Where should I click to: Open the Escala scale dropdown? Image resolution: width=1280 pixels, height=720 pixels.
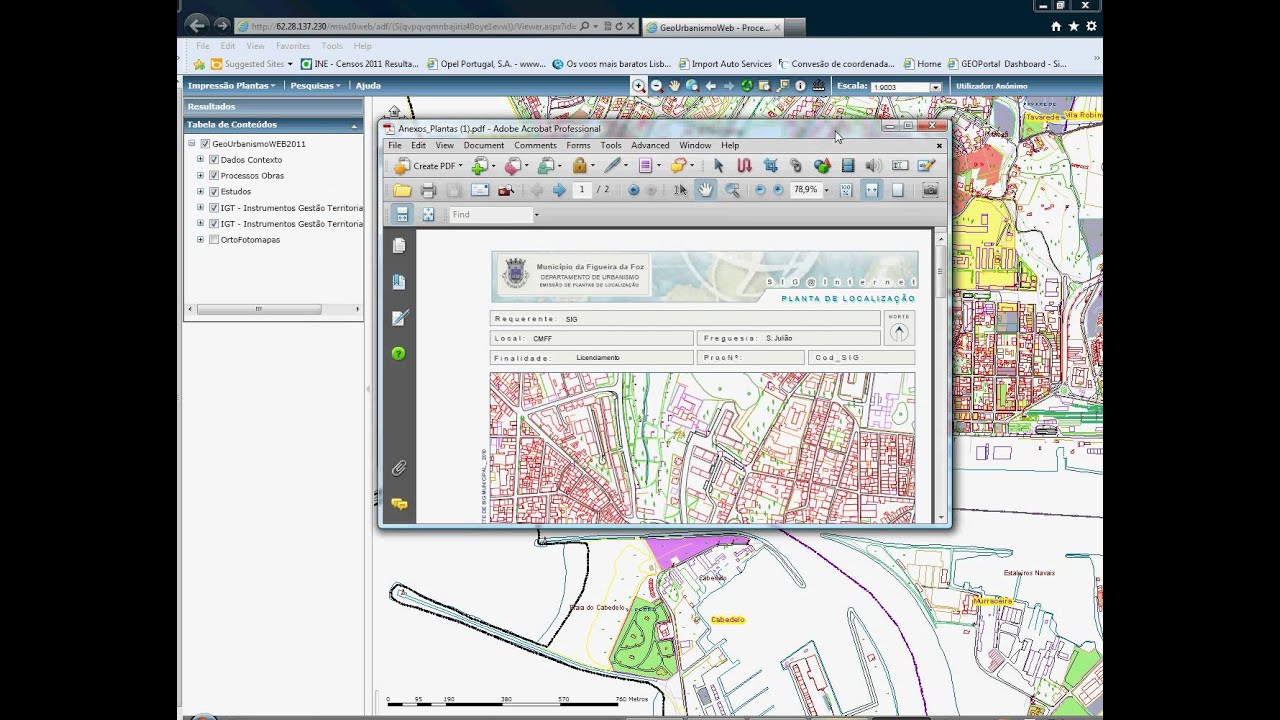pos(936,87)
